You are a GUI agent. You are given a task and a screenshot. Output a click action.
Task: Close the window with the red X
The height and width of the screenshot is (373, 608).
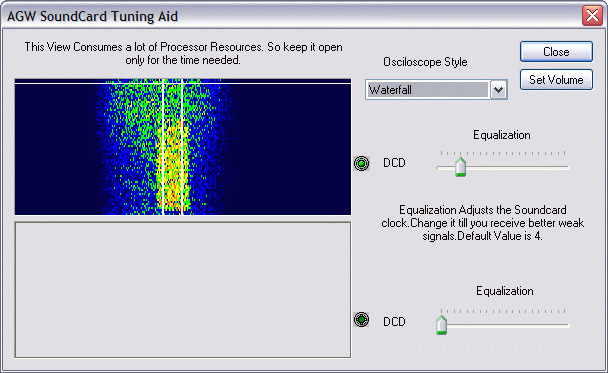[x=592, y=16]
